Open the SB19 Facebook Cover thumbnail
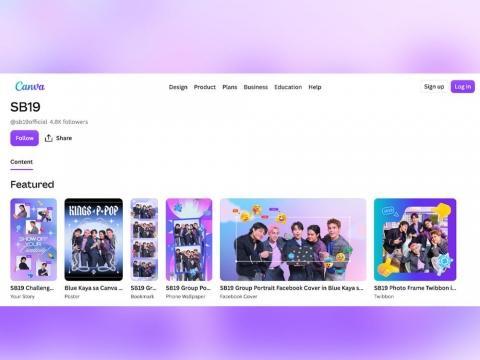 click(x=293, y=239)
